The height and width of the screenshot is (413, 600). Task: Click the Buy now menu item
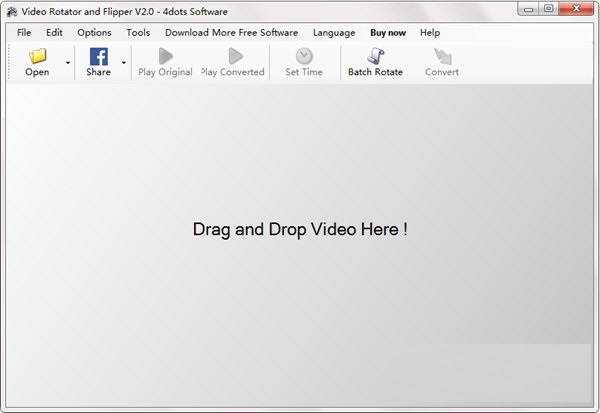(x=388, y=32)
